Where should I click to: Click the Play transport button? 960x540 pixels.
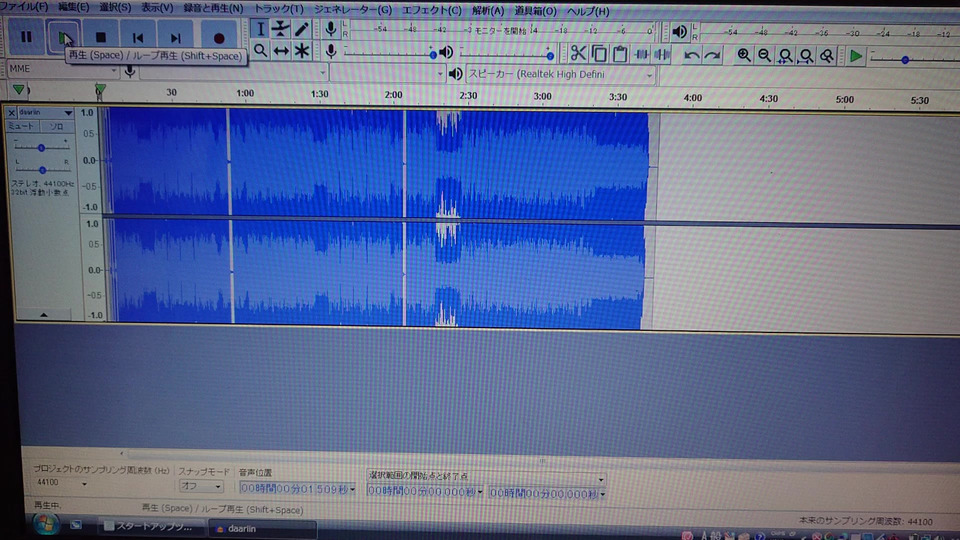(x=63, y=37)
